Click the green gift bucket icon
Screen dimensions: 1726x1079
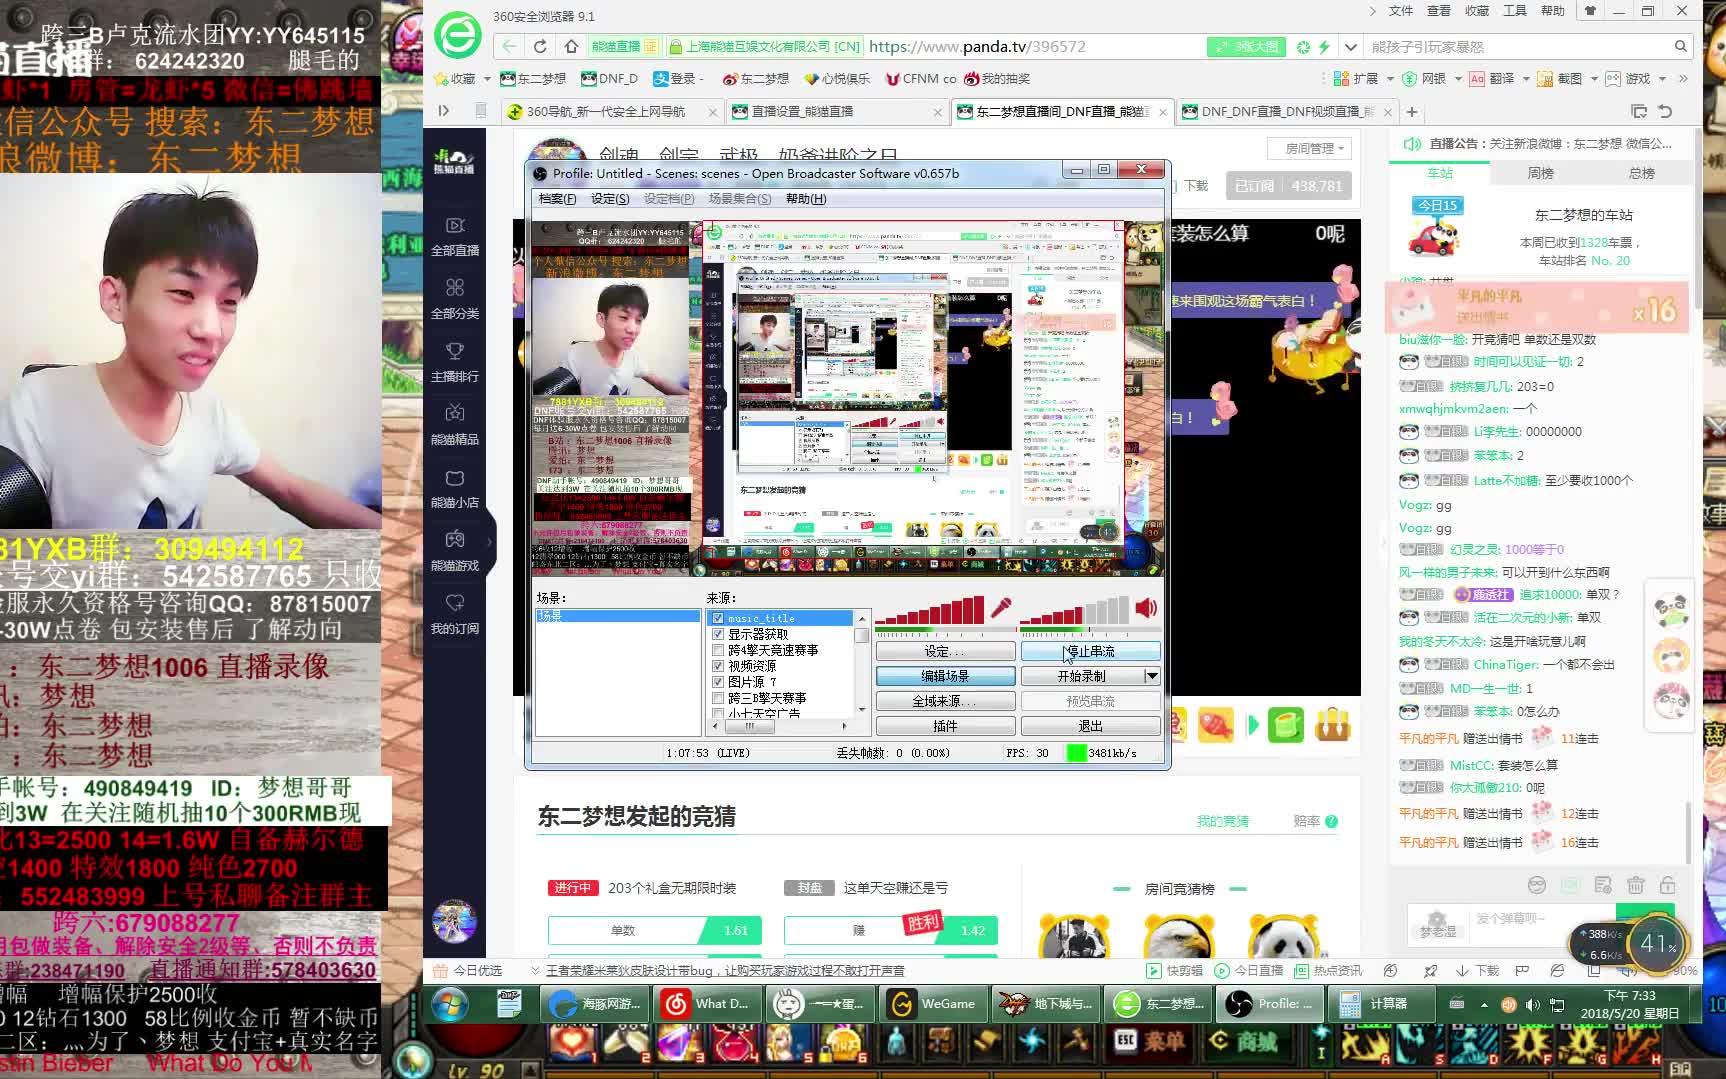pos(1286,724)
